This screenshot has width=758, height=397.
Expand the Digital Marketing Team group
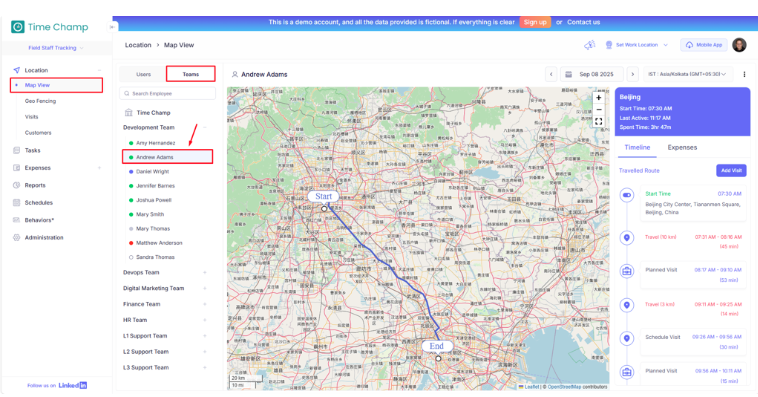(x=204, y=288)
